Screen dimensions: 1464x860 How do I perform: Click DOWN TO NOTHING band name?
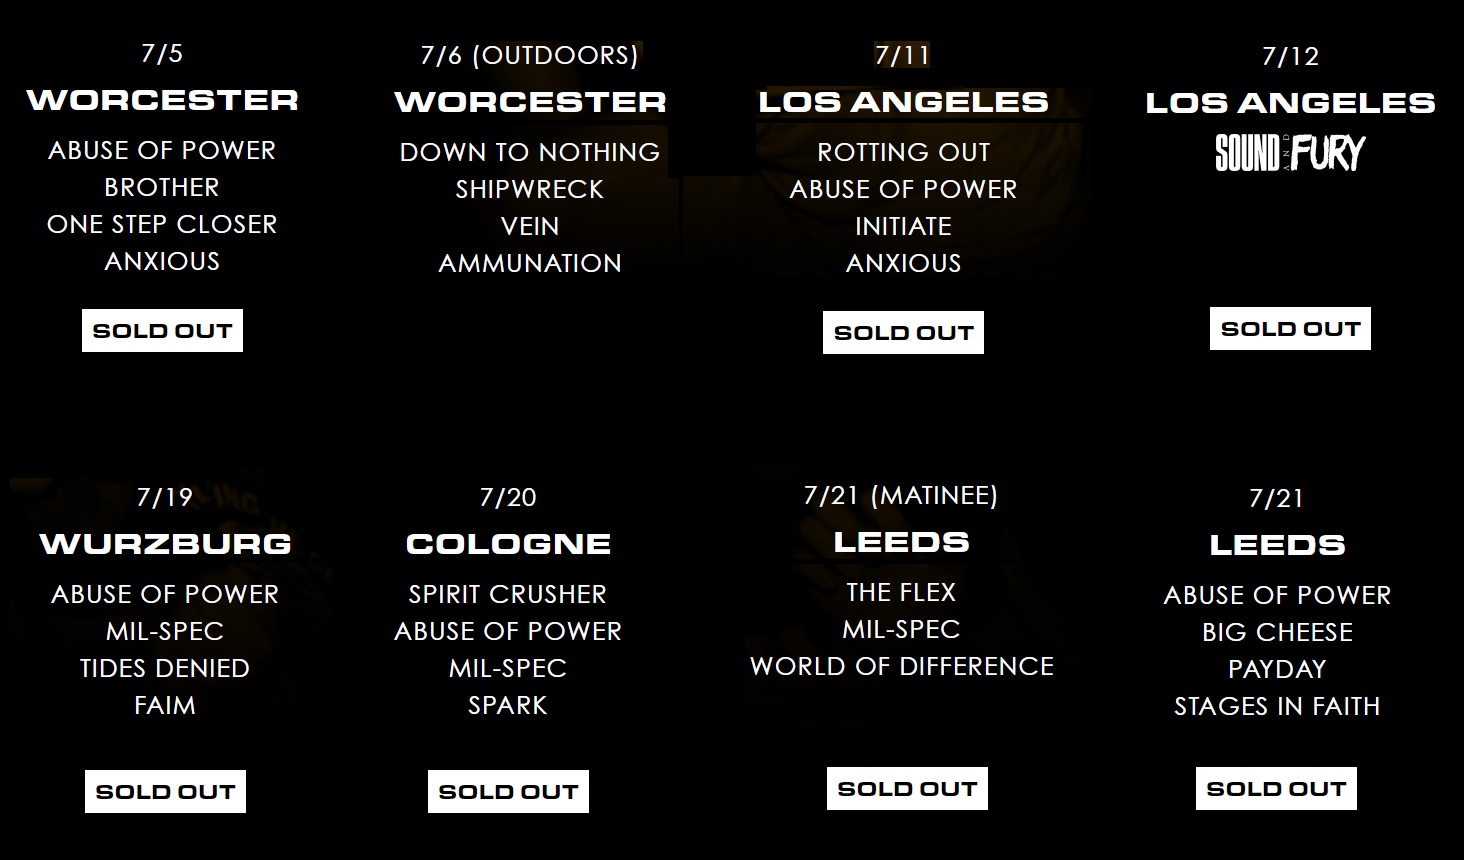coord(530,152)
